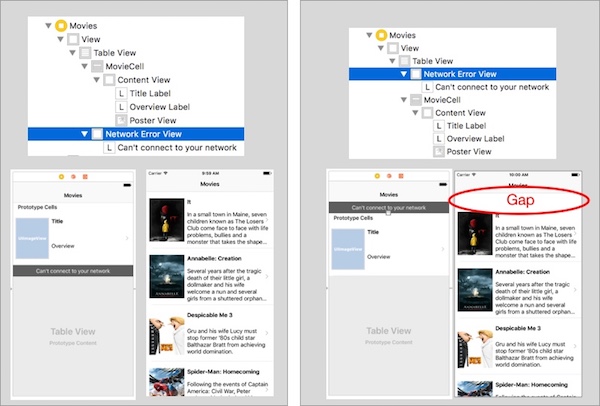Click the View icon in the left outline
This screenshot has width=600, height=406.
click(x=73, y=39)
